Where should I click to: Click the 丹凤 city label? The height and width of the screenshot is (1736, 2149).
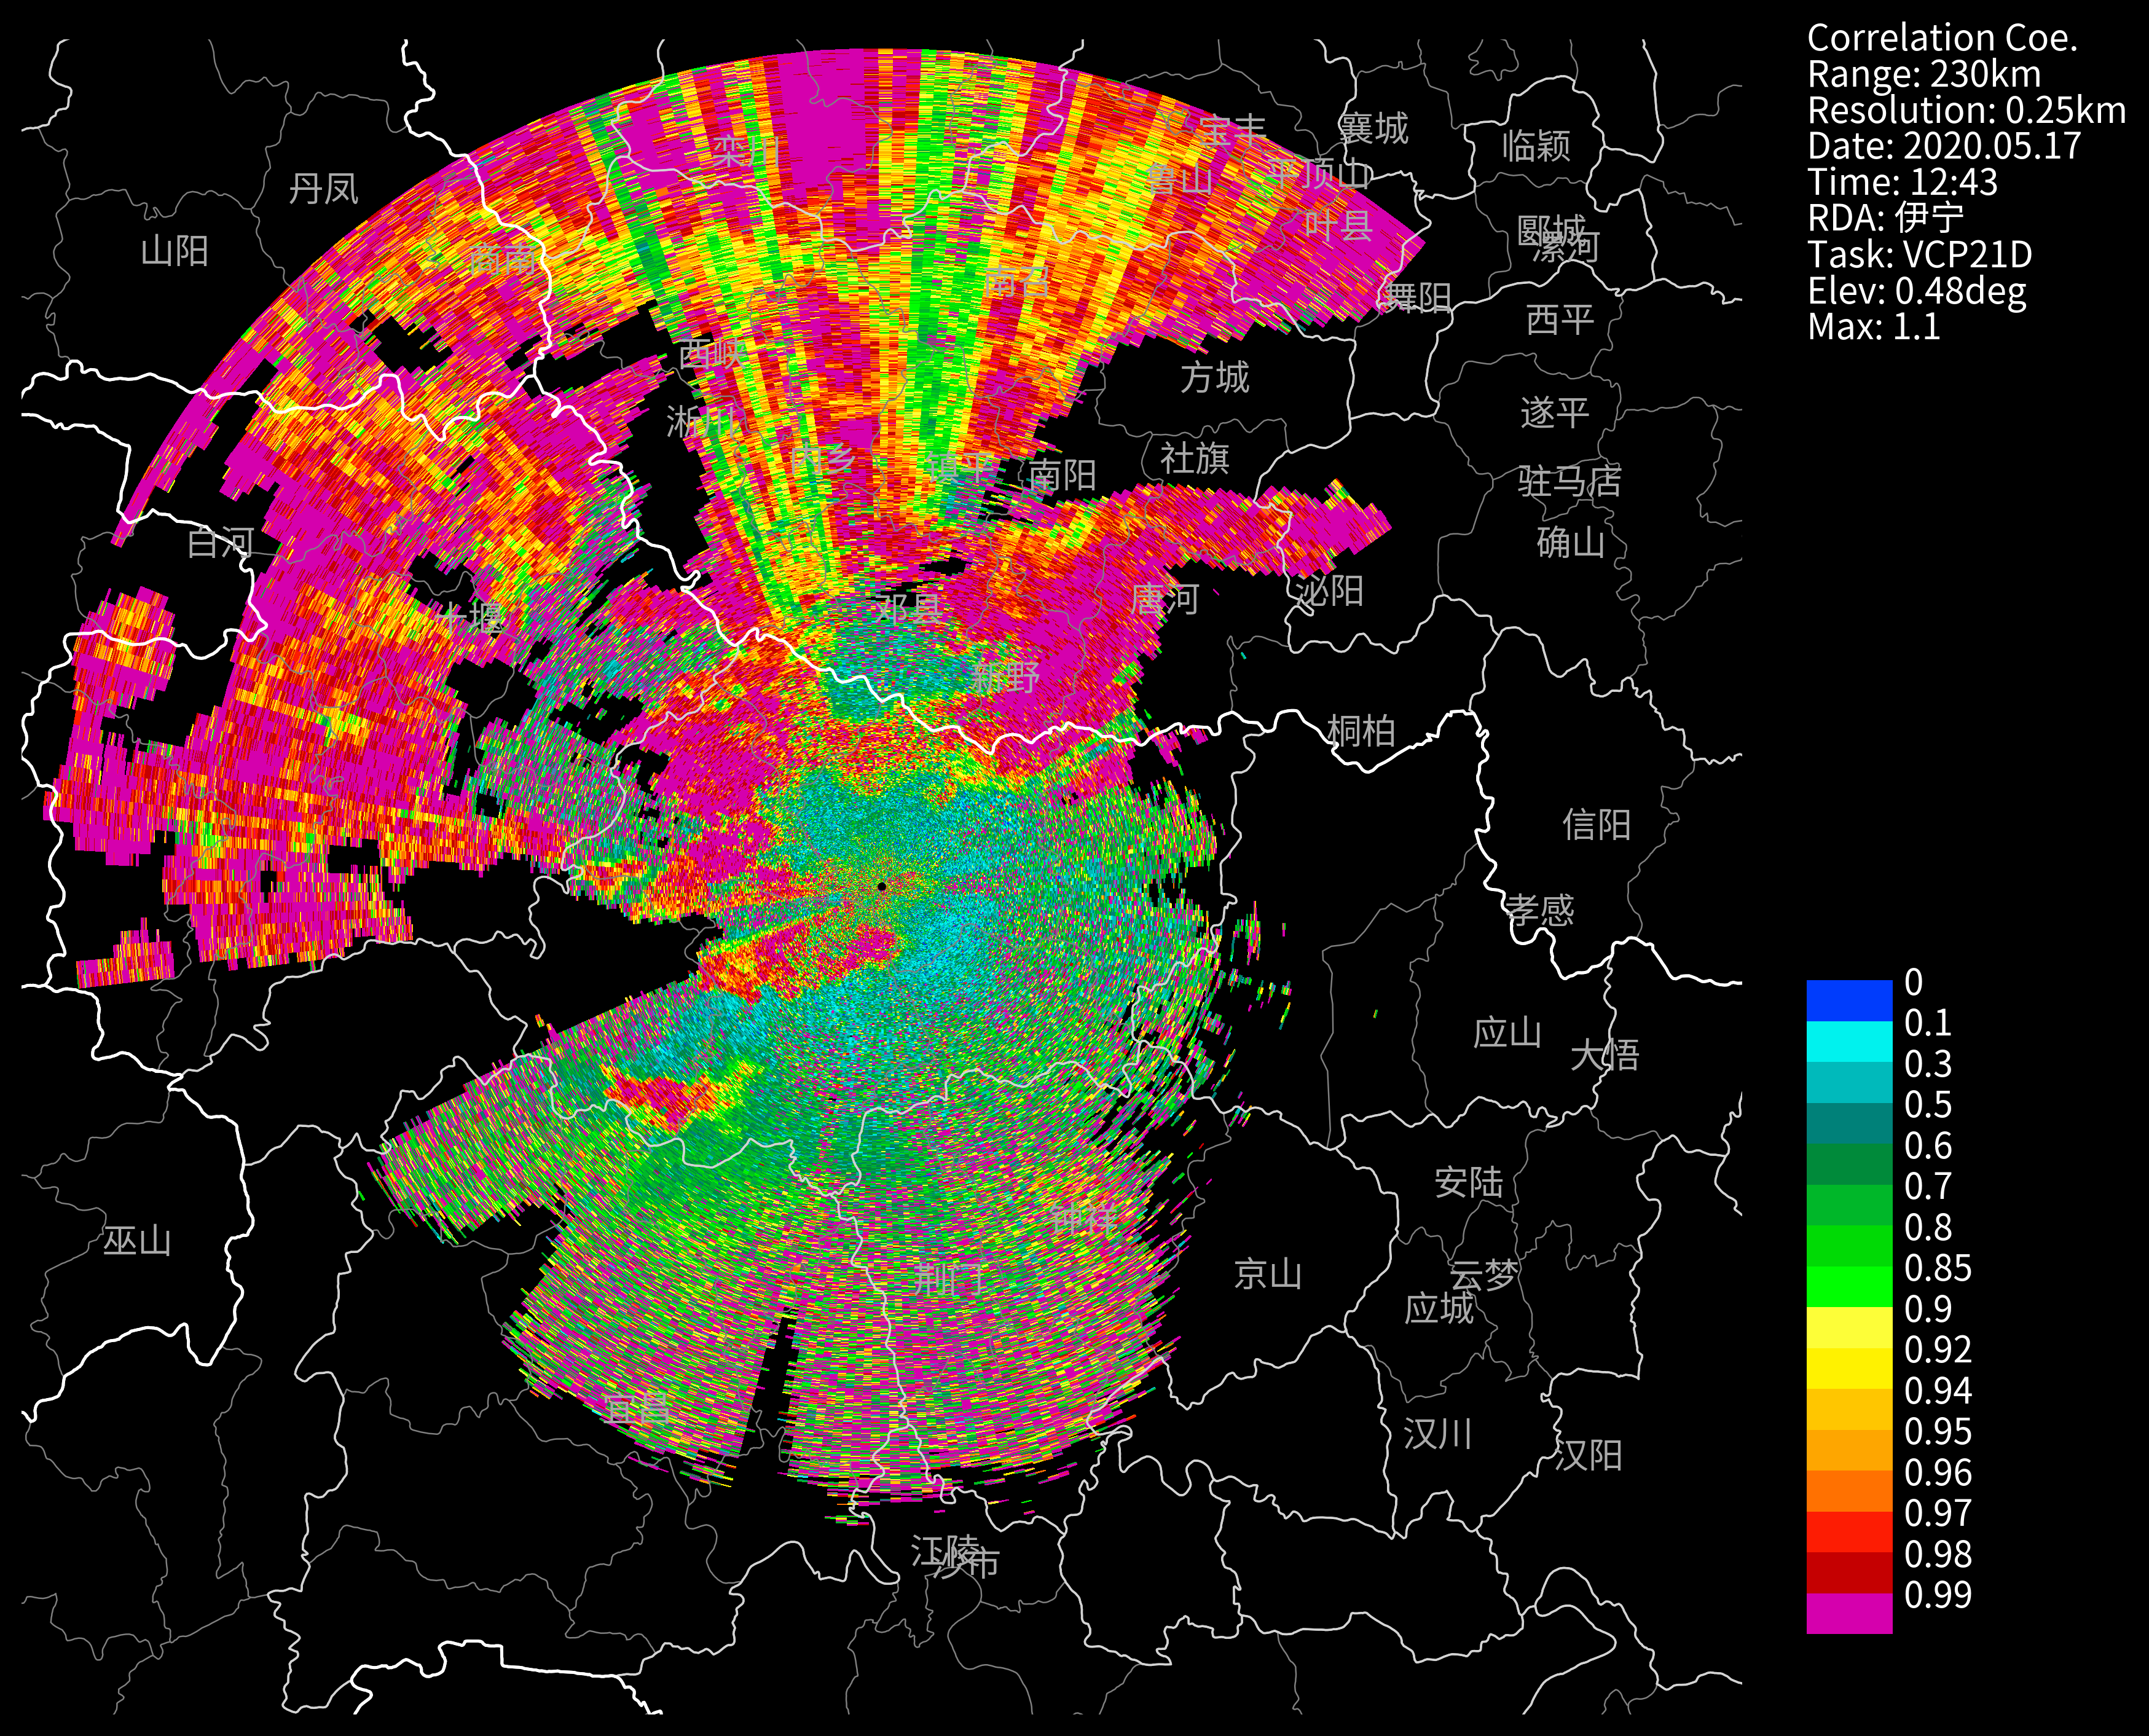tap(323, 188)
